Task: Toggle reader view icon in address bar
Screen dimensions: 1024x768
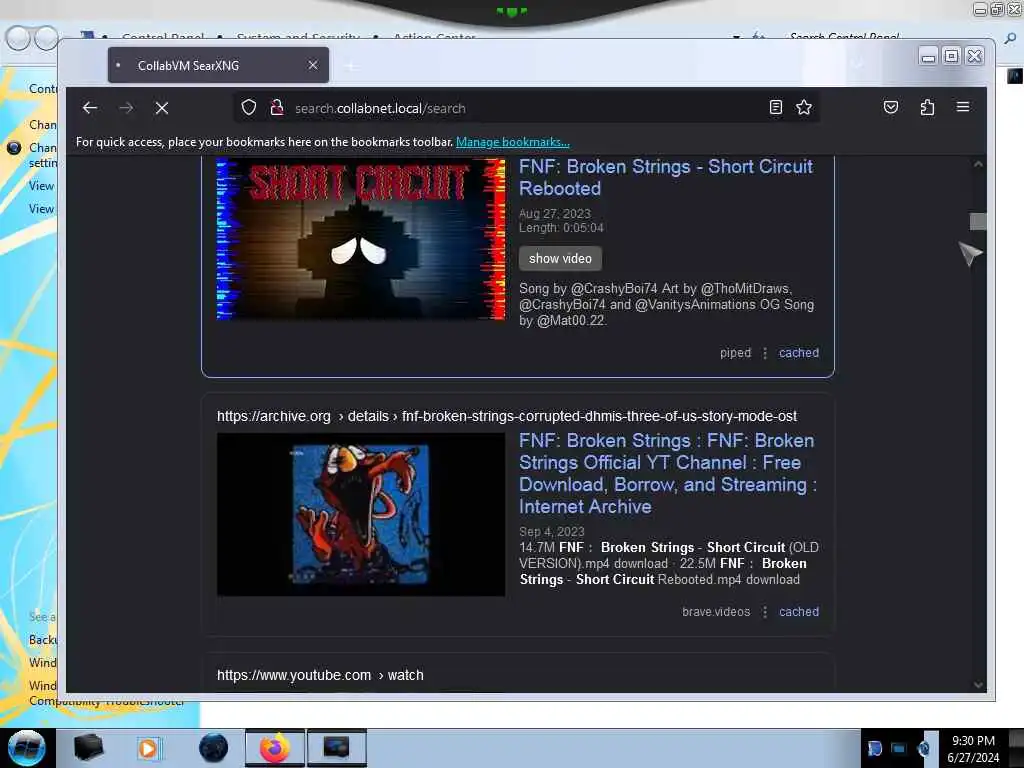Action: pyautogui.click(x=776, y=107)
